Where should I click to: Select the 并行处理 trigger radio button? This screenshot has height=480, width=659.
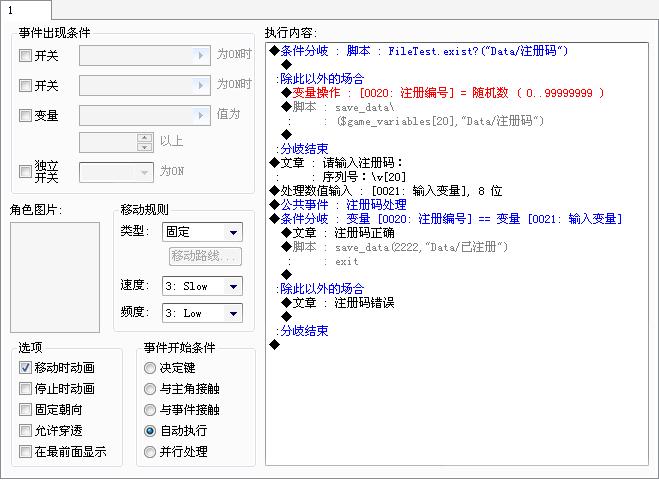pos(150,452)
